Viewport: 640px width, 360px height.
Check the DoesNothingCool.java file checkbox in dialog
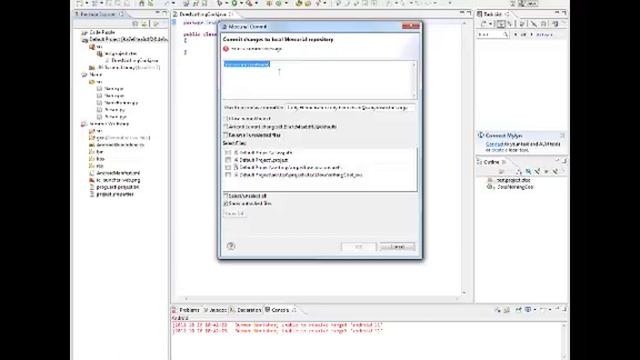click(x=228, y=175)
